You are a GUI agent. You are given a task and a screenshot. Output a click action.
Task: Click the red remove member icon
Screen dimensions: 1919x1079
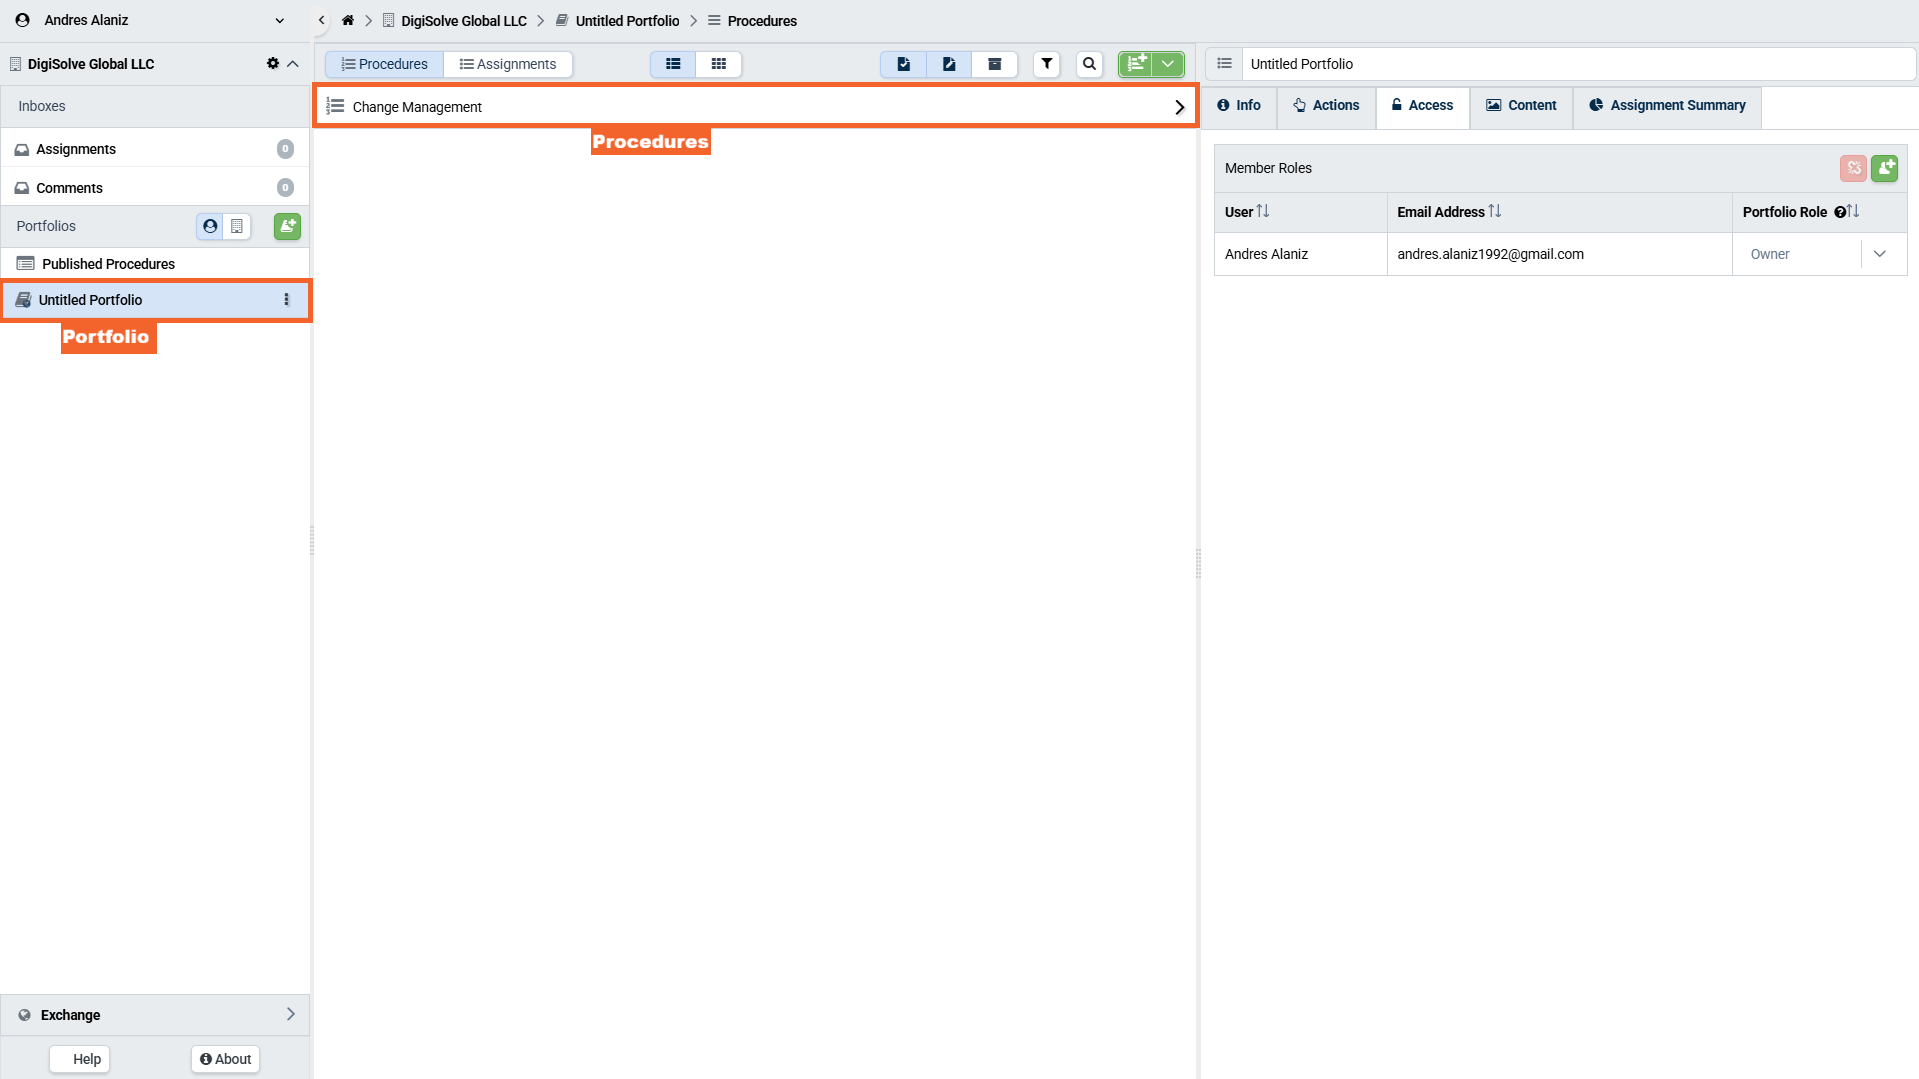tap(1853, 168)
